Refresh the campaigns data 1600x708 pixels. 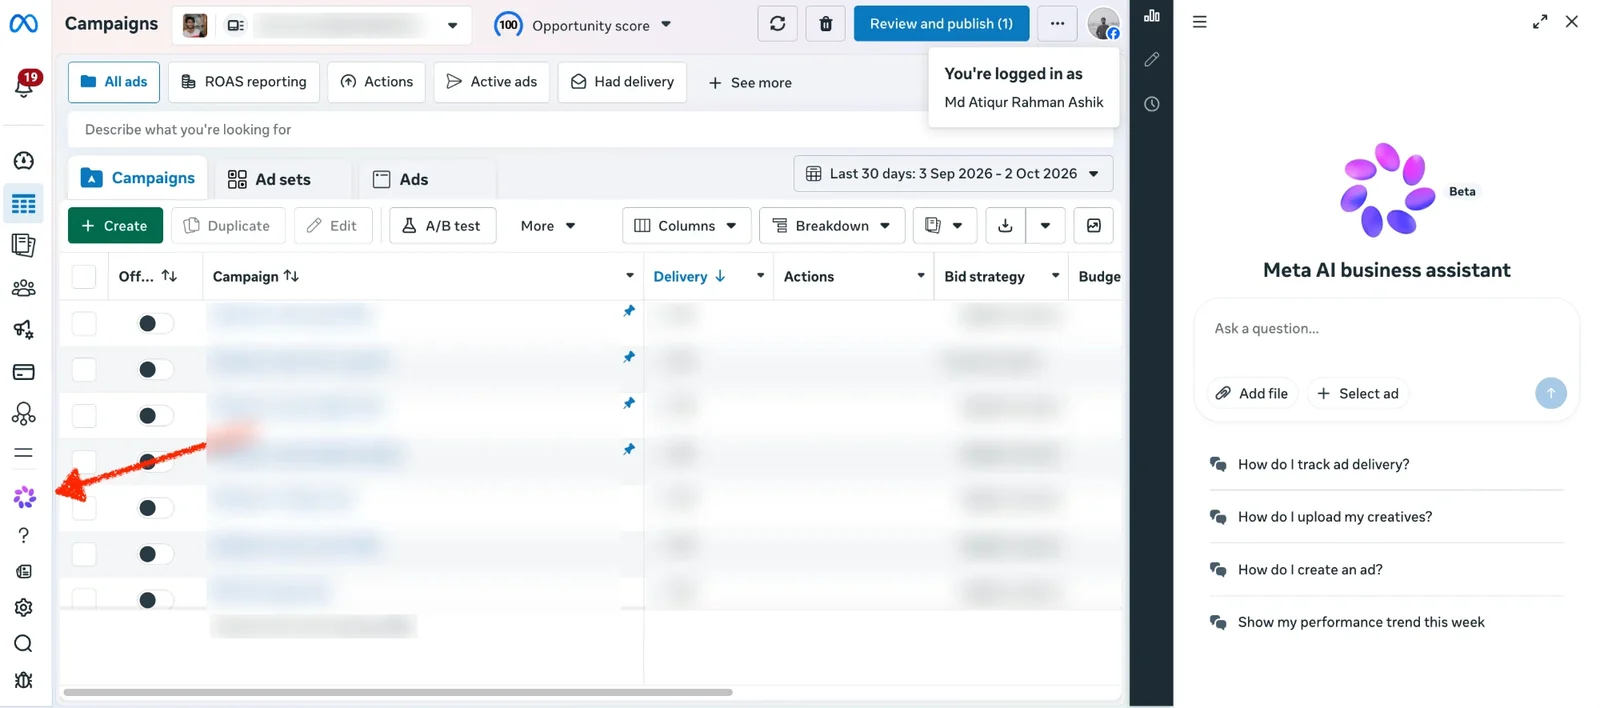[777, 23]
